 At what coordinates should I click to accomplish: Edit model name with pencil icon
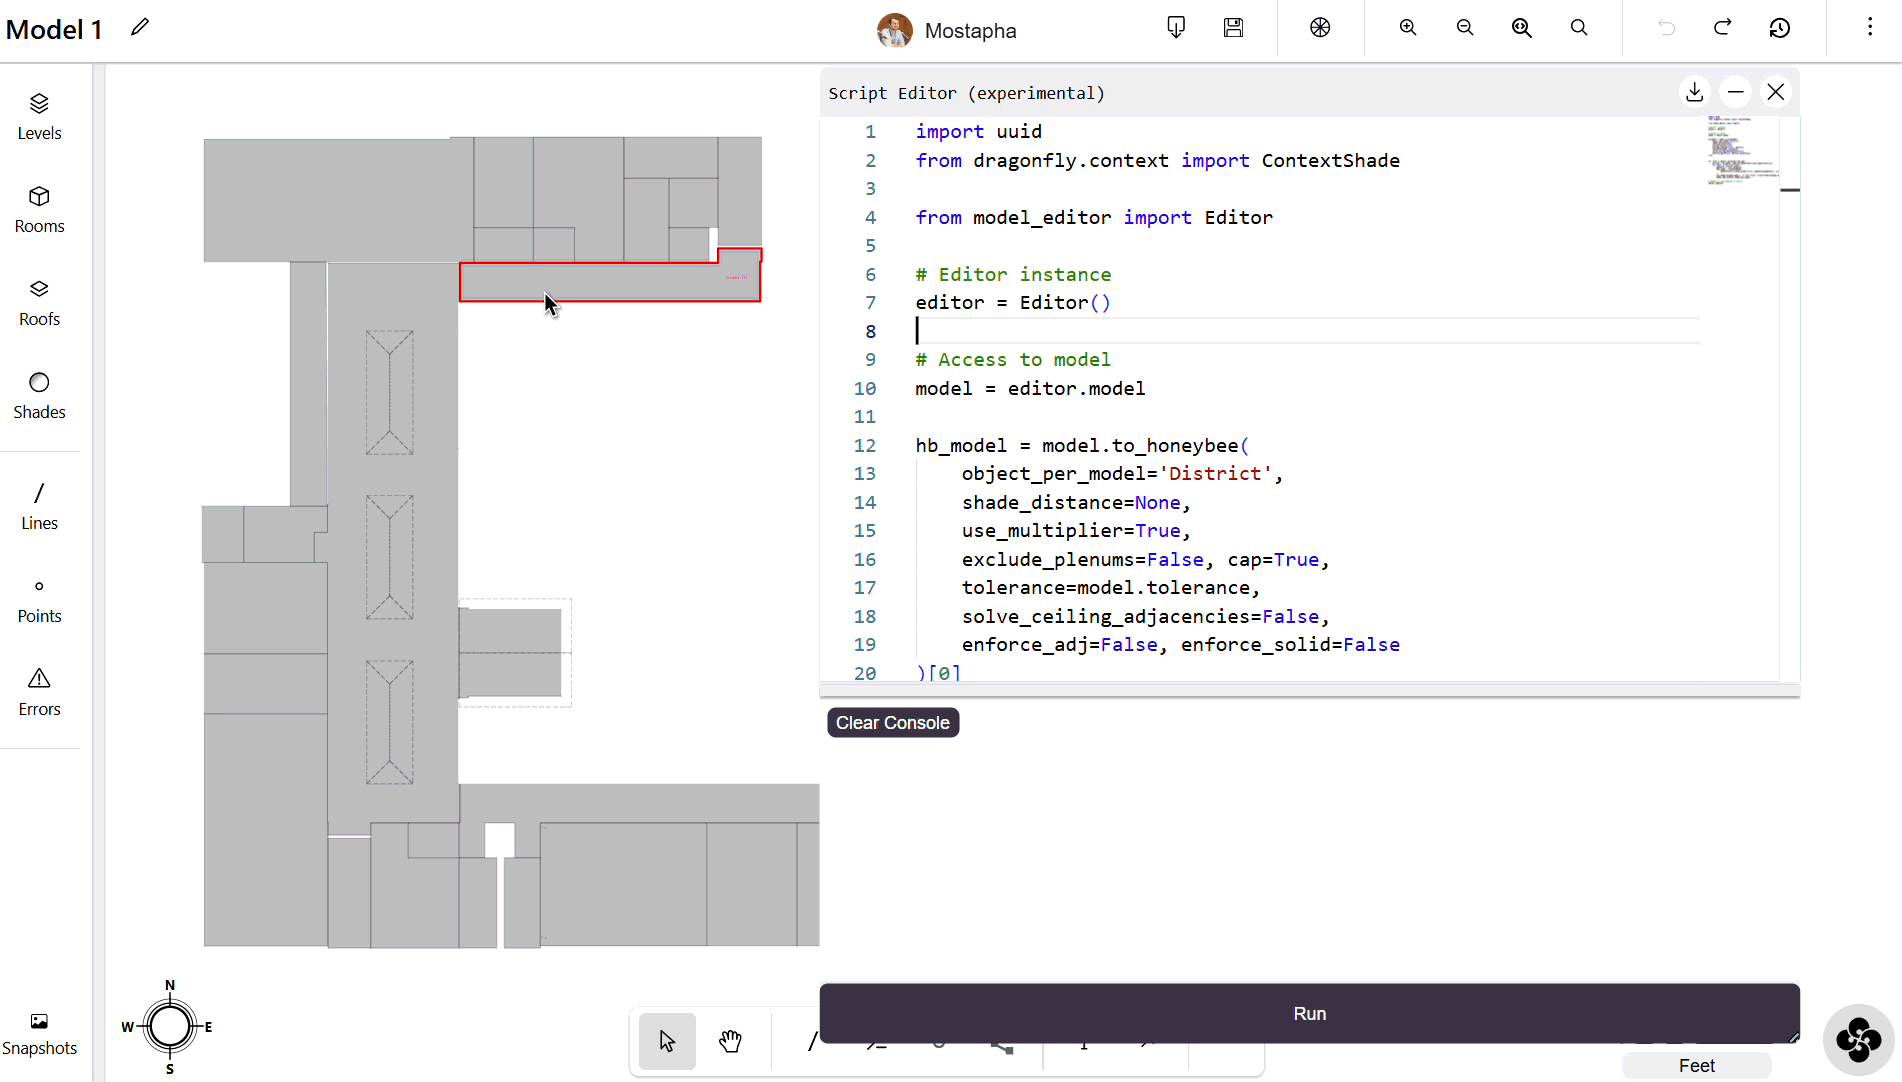click(x=140, y=28)
